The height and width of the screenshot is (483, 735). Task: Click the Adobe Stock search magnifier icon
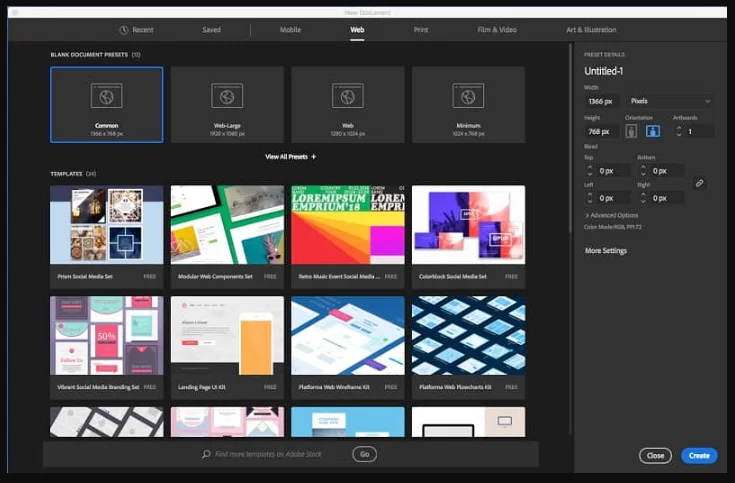[x=206, y=454]
